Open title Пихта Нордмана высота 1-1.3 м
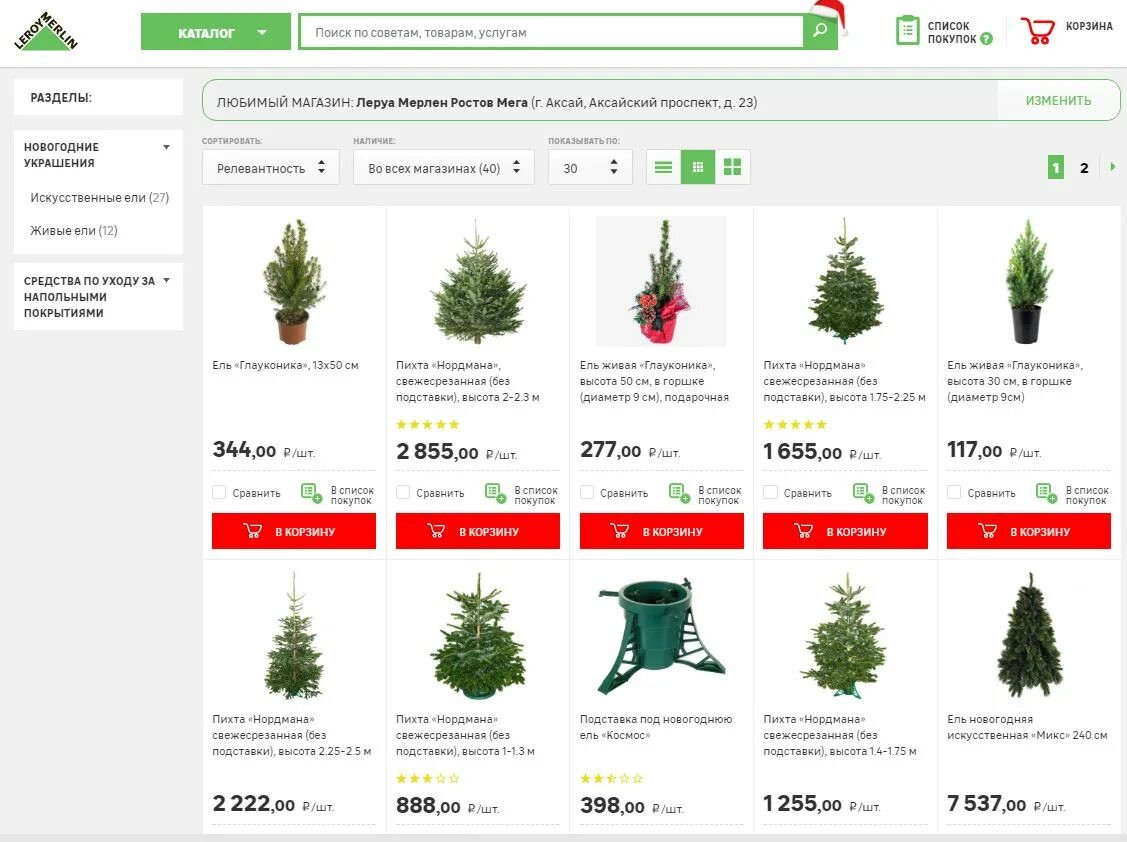Viewport: 1127px width, 842px height. pos(466,735)
